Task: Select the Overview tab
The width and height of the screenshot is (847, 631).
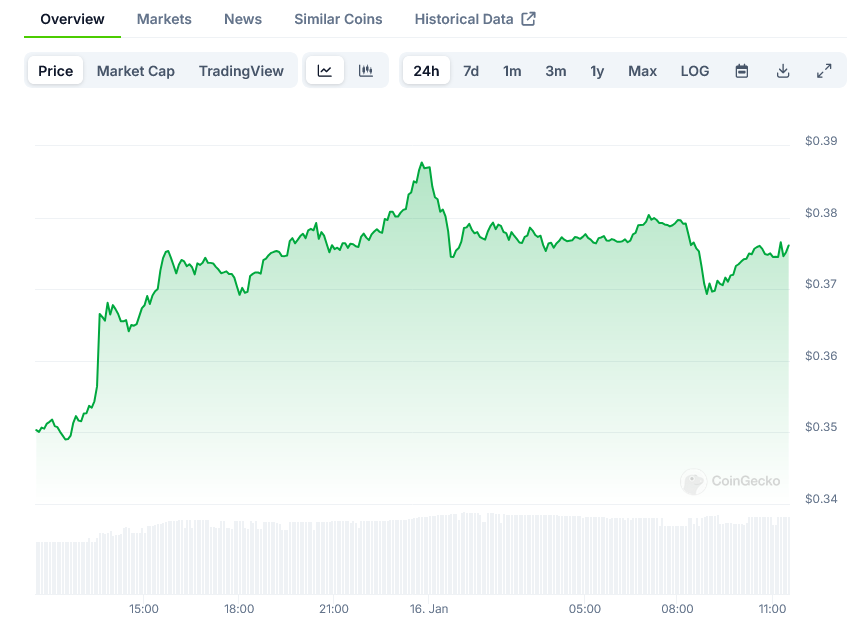Action: click(72, 19)
